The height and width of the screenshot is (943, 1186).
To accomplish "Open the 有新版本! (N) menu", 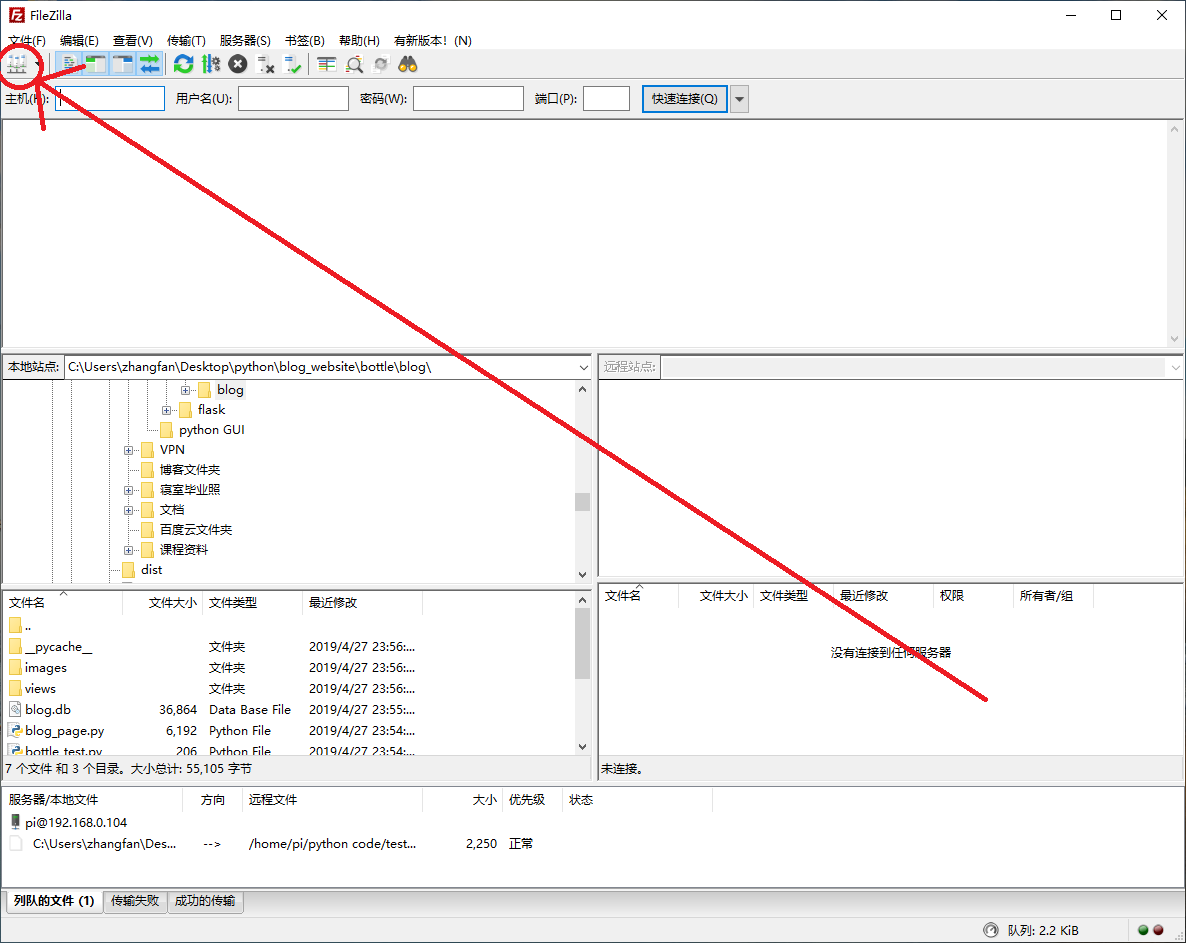I will pyautogui.click(x=433, y=41).
